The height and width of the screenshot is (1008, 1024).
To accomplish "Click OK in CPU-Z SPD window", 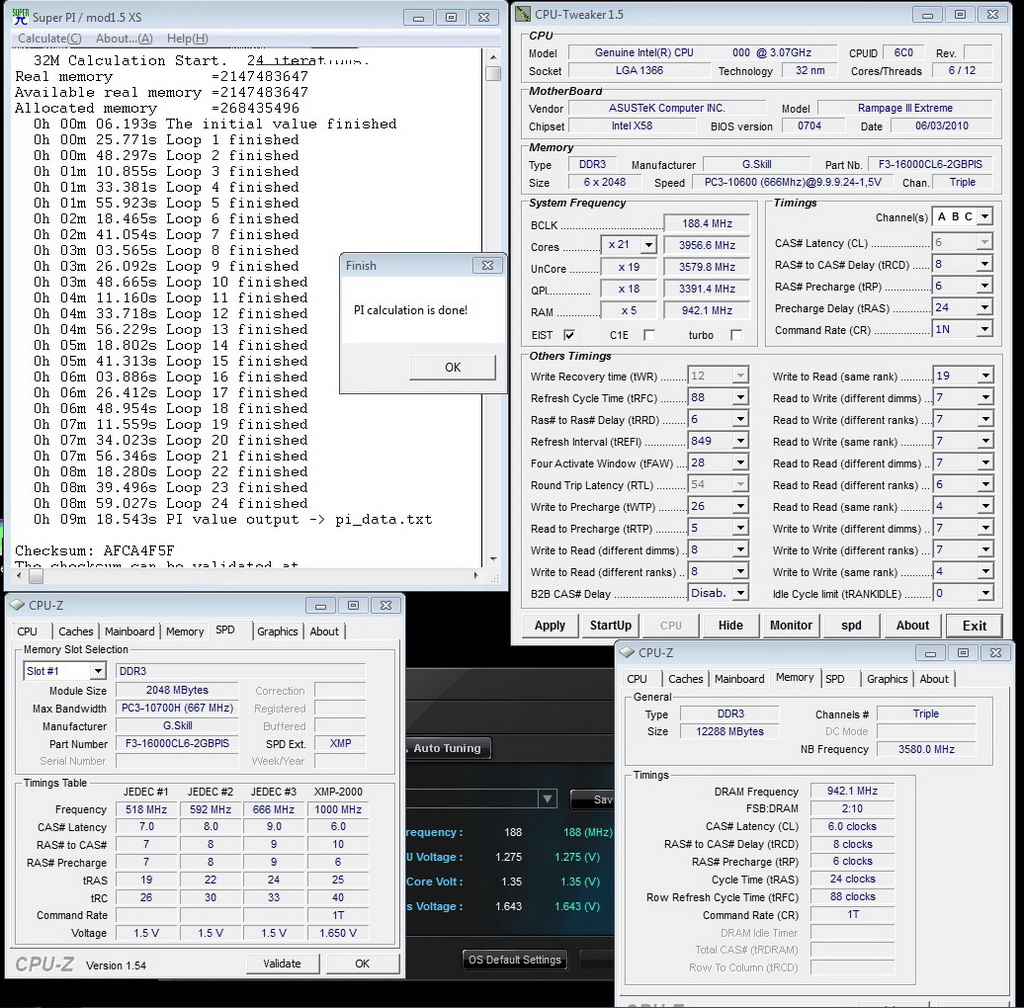I will [x=362, y=964].
